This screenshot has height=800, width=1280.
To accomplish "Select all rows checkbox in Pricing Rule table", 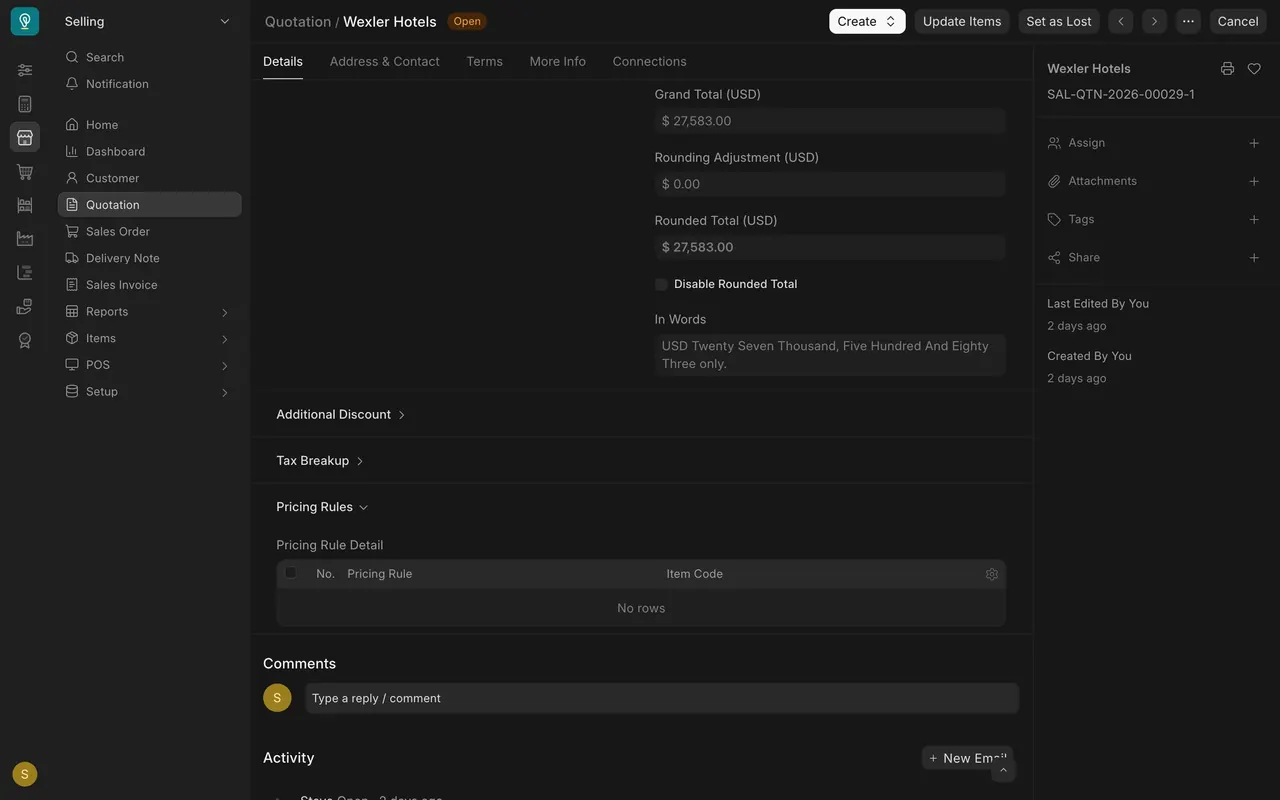I will (x=291, y=573).
